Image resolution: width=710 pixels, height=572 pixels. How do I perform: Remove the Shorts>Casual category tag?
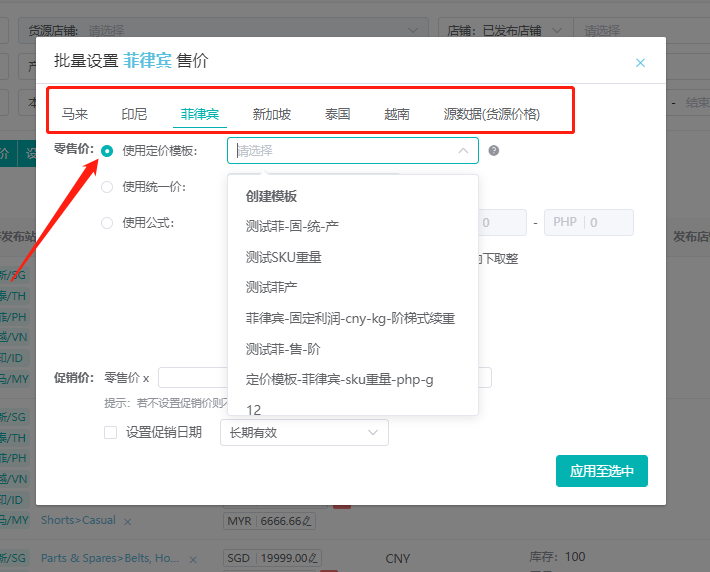(x=128, y=521)
